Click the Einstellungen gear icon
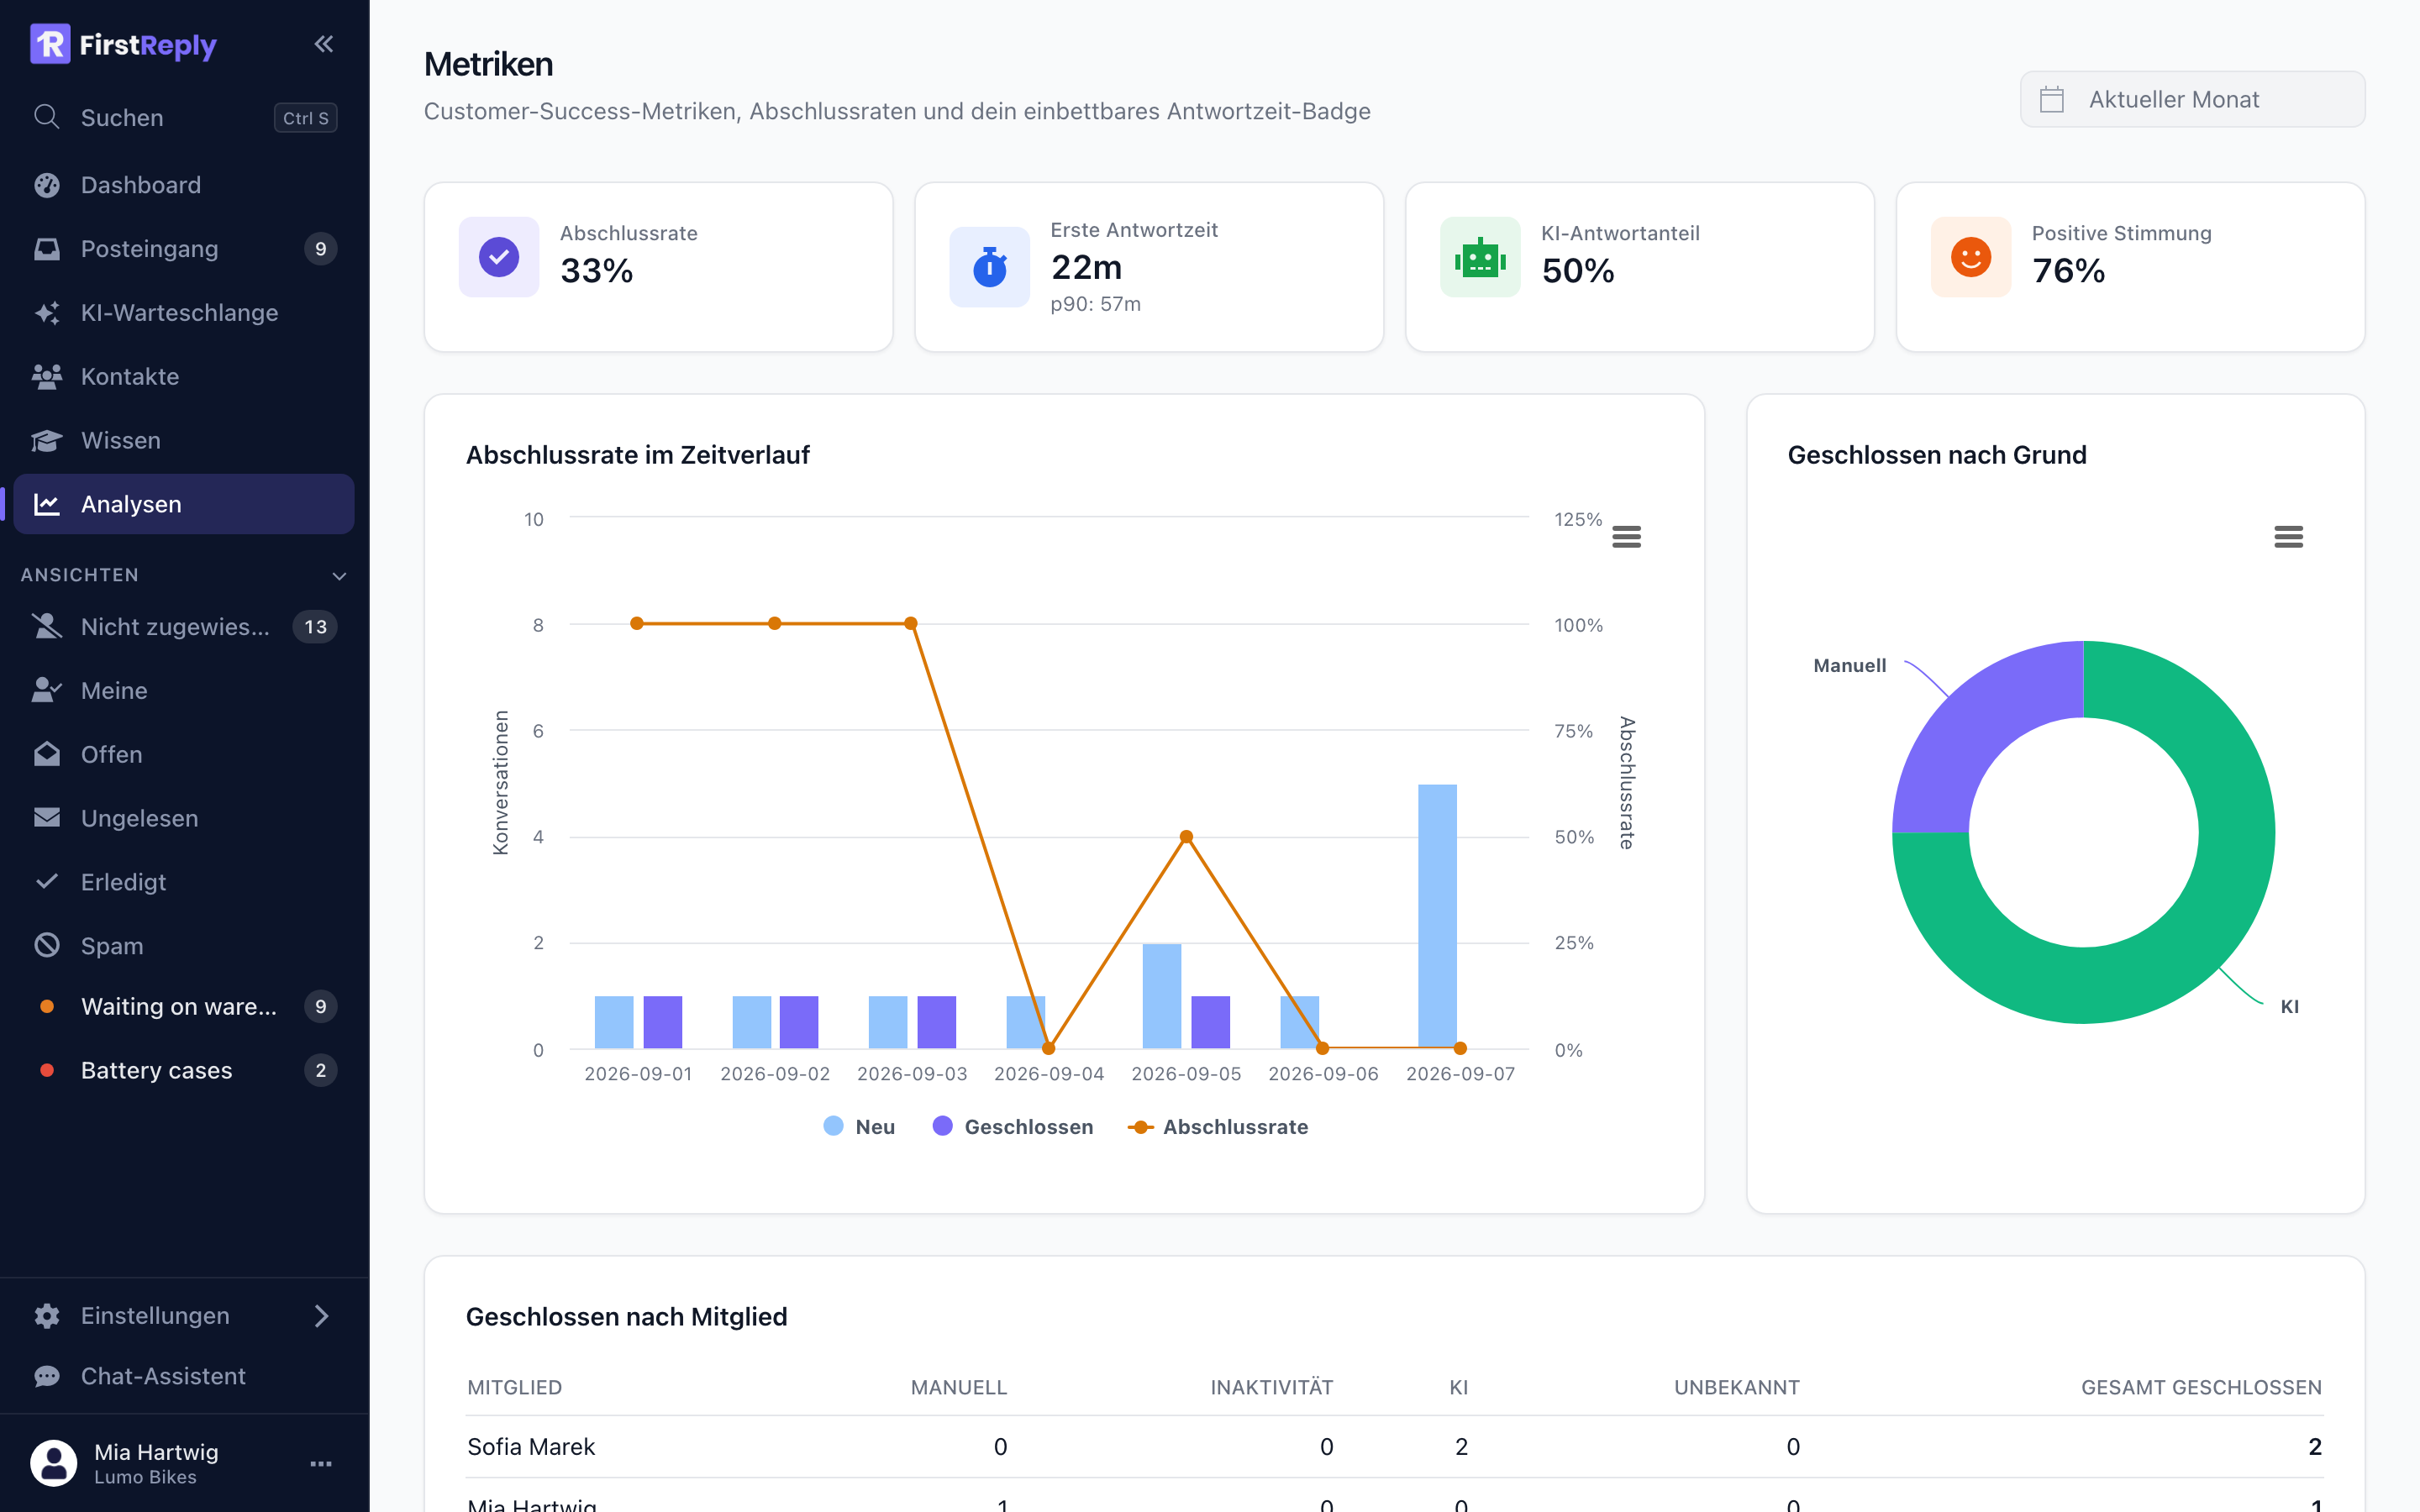Image resolution: width=2420 pixels, height=1512 pixels. pos(46,1316)
